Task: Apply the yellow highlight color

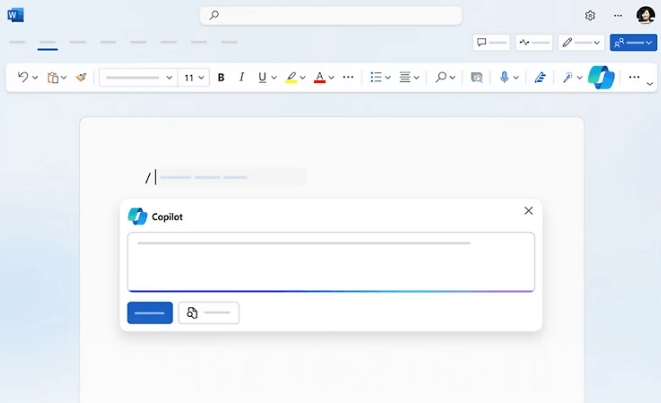Action: click(291, 77)
